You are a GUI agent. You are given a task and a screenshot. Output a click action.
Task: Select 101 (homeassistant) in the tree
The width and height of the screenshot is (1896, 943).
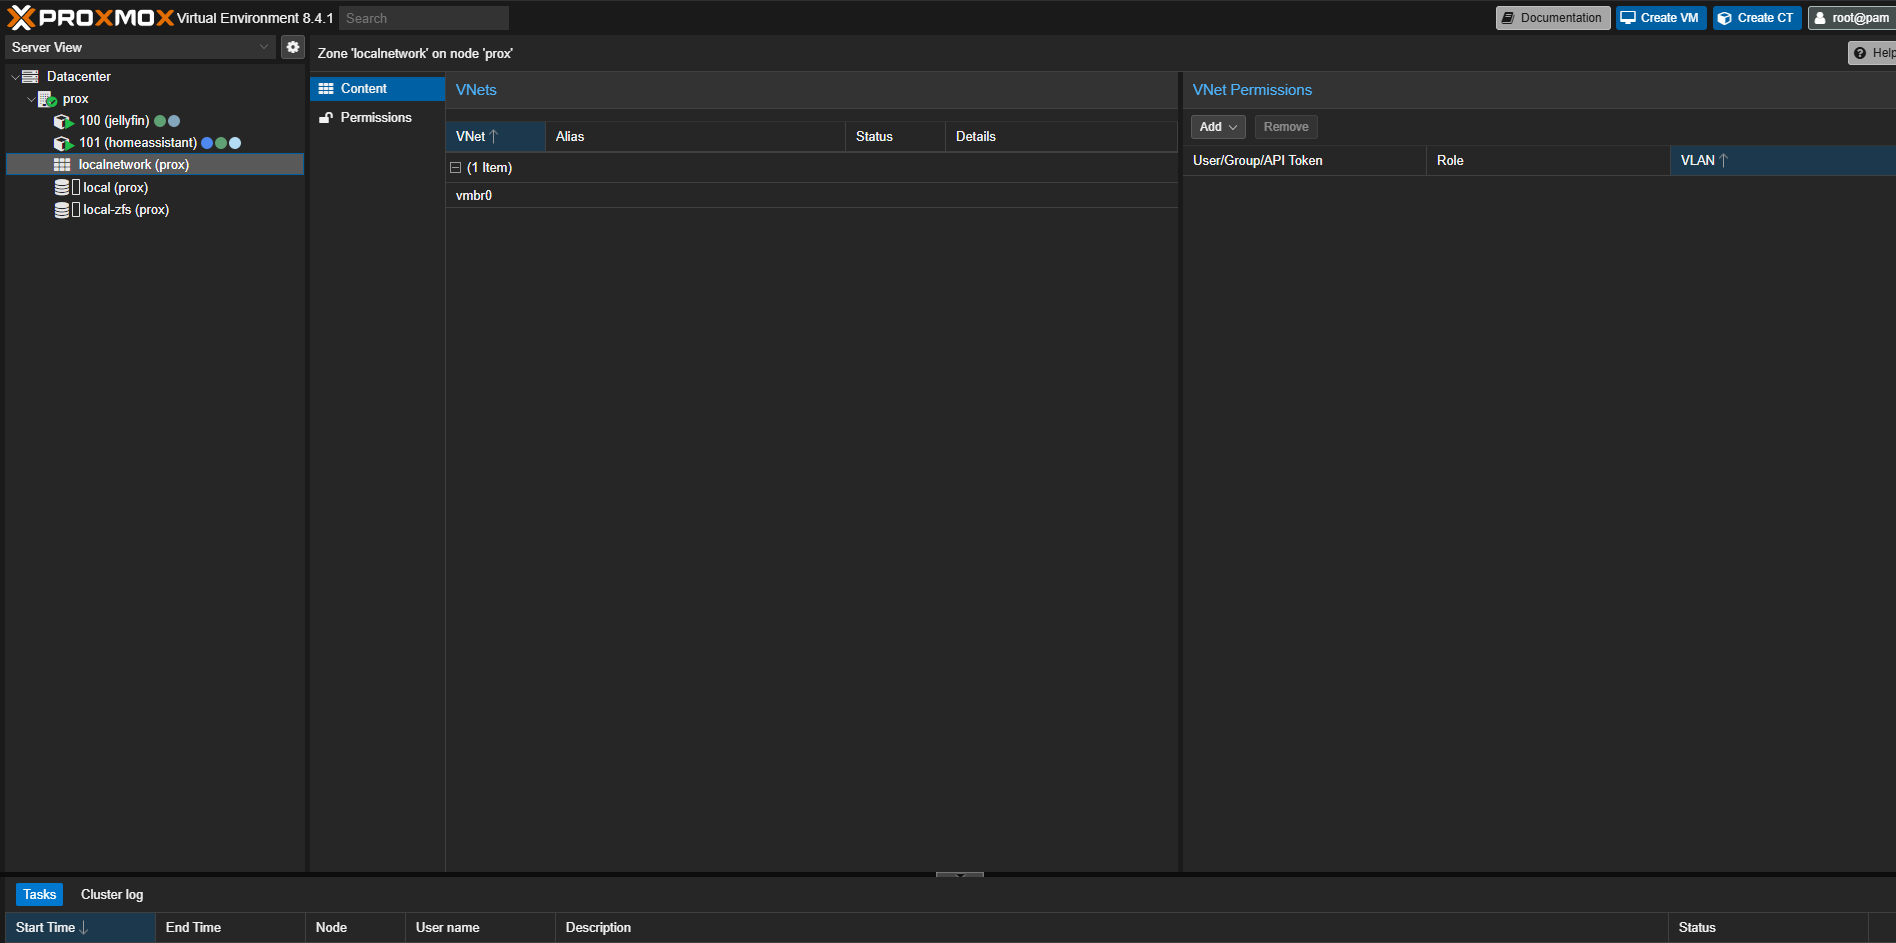pyautogui.click(x=155, y=143)
